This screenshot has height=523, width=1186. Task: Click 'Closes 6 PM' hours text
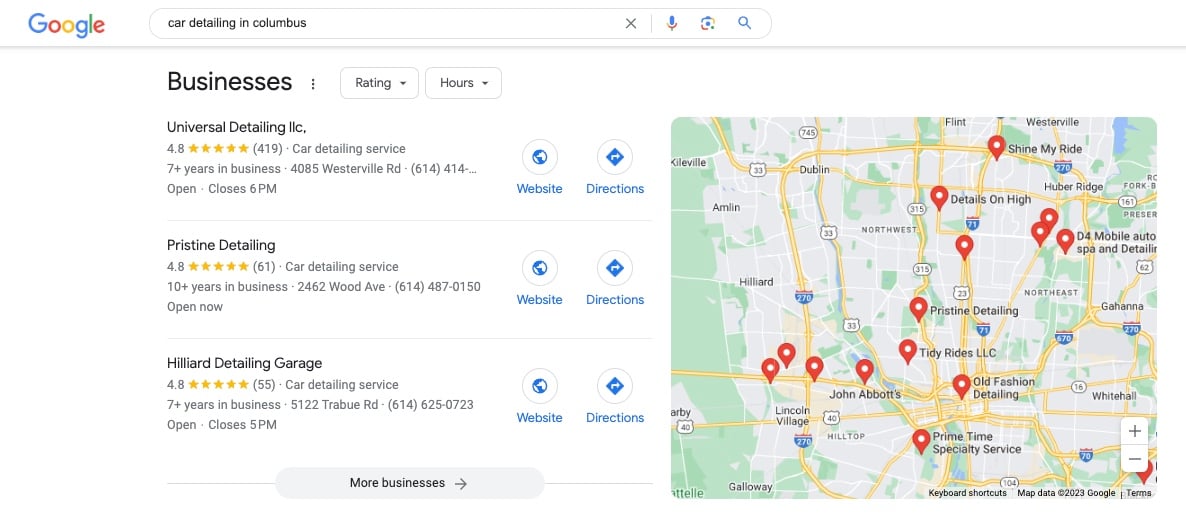tap(242, 189)
